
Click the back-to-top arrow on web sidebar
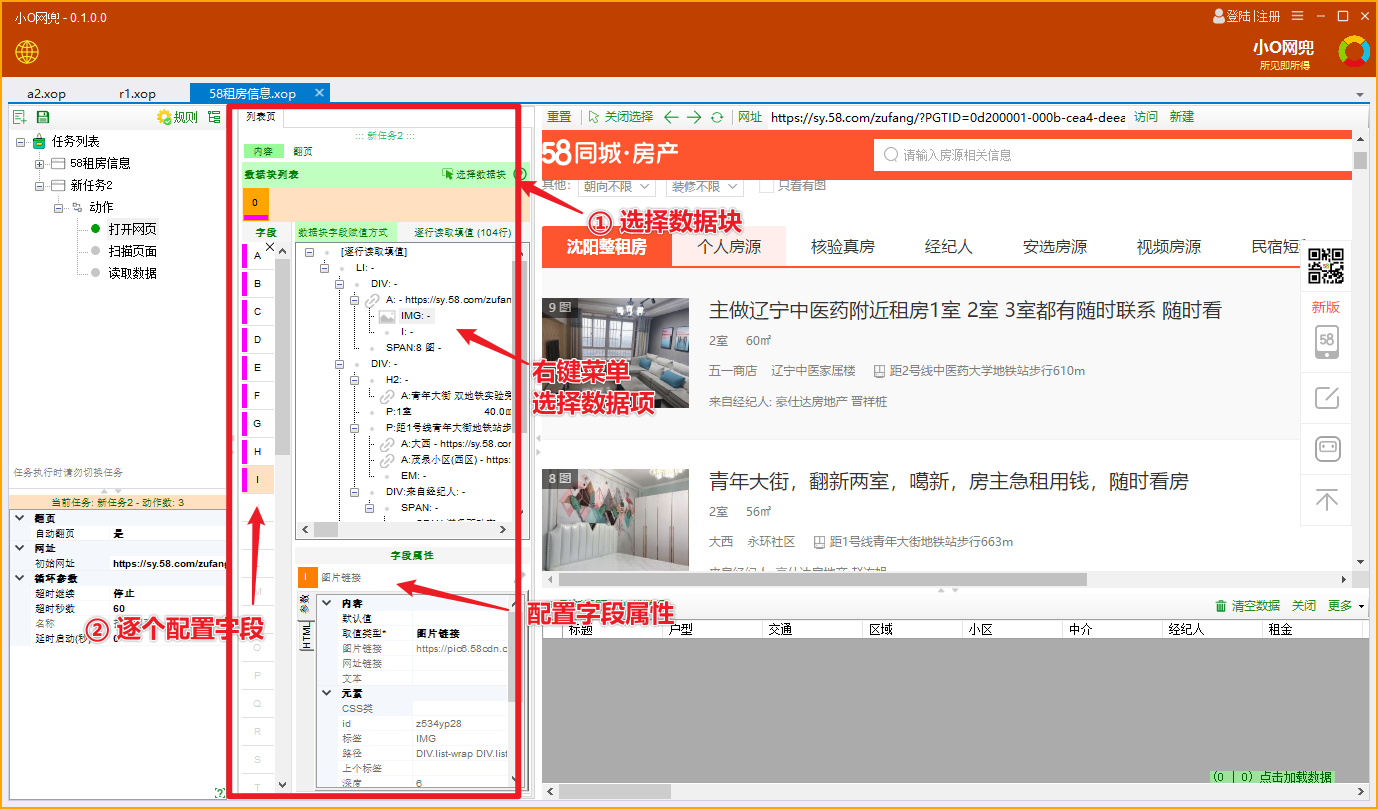(x=1327, y=500)
